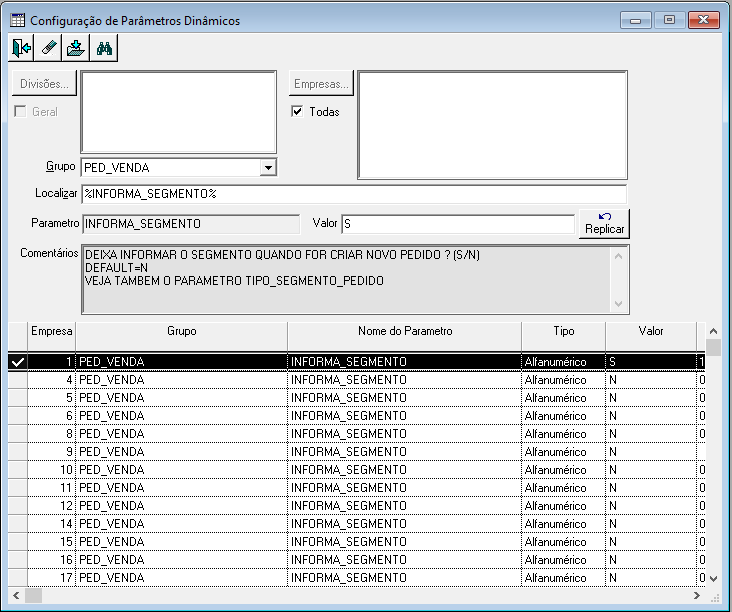This screenshot has width=732, height=612.
Task: Select the Empresa 10 cell
Action: (51, 470)
